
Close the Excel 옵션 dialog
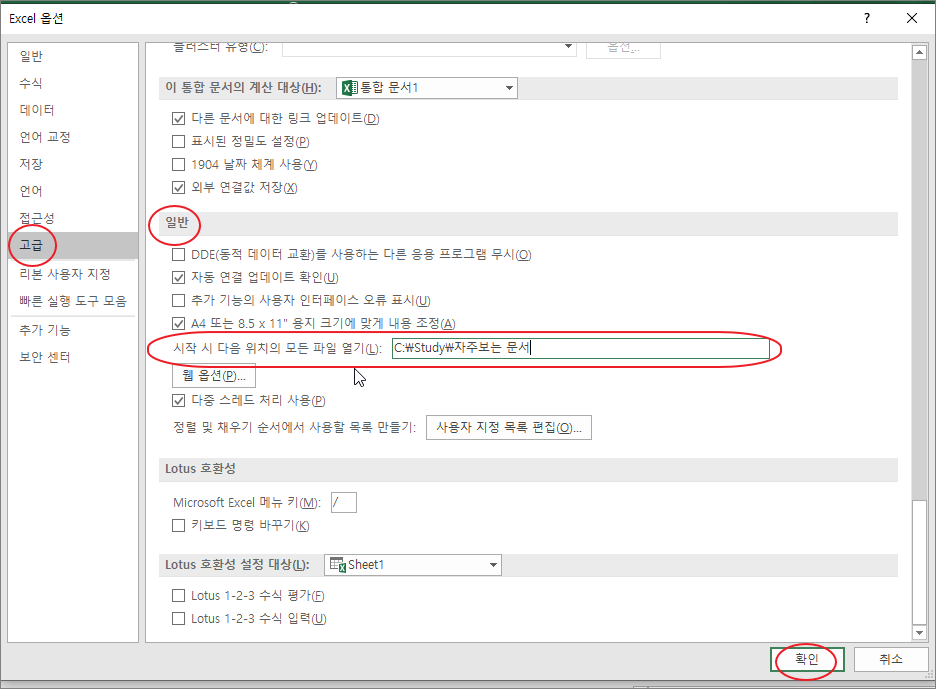point(912,19)
